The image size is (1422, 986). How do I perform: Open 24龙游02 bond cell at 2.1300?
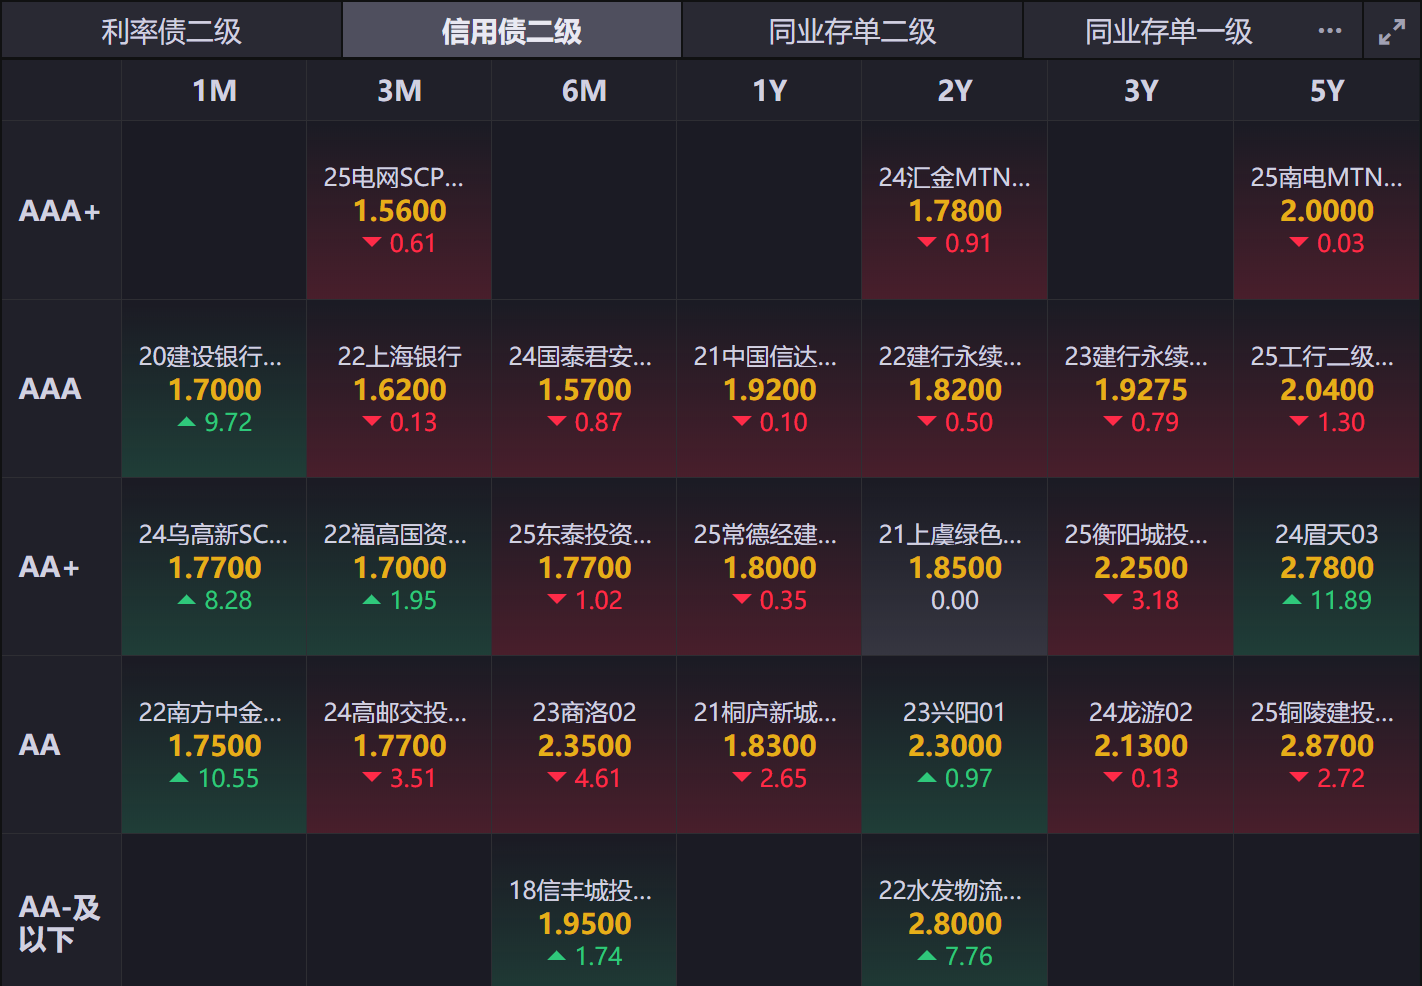pos(1140,745)
